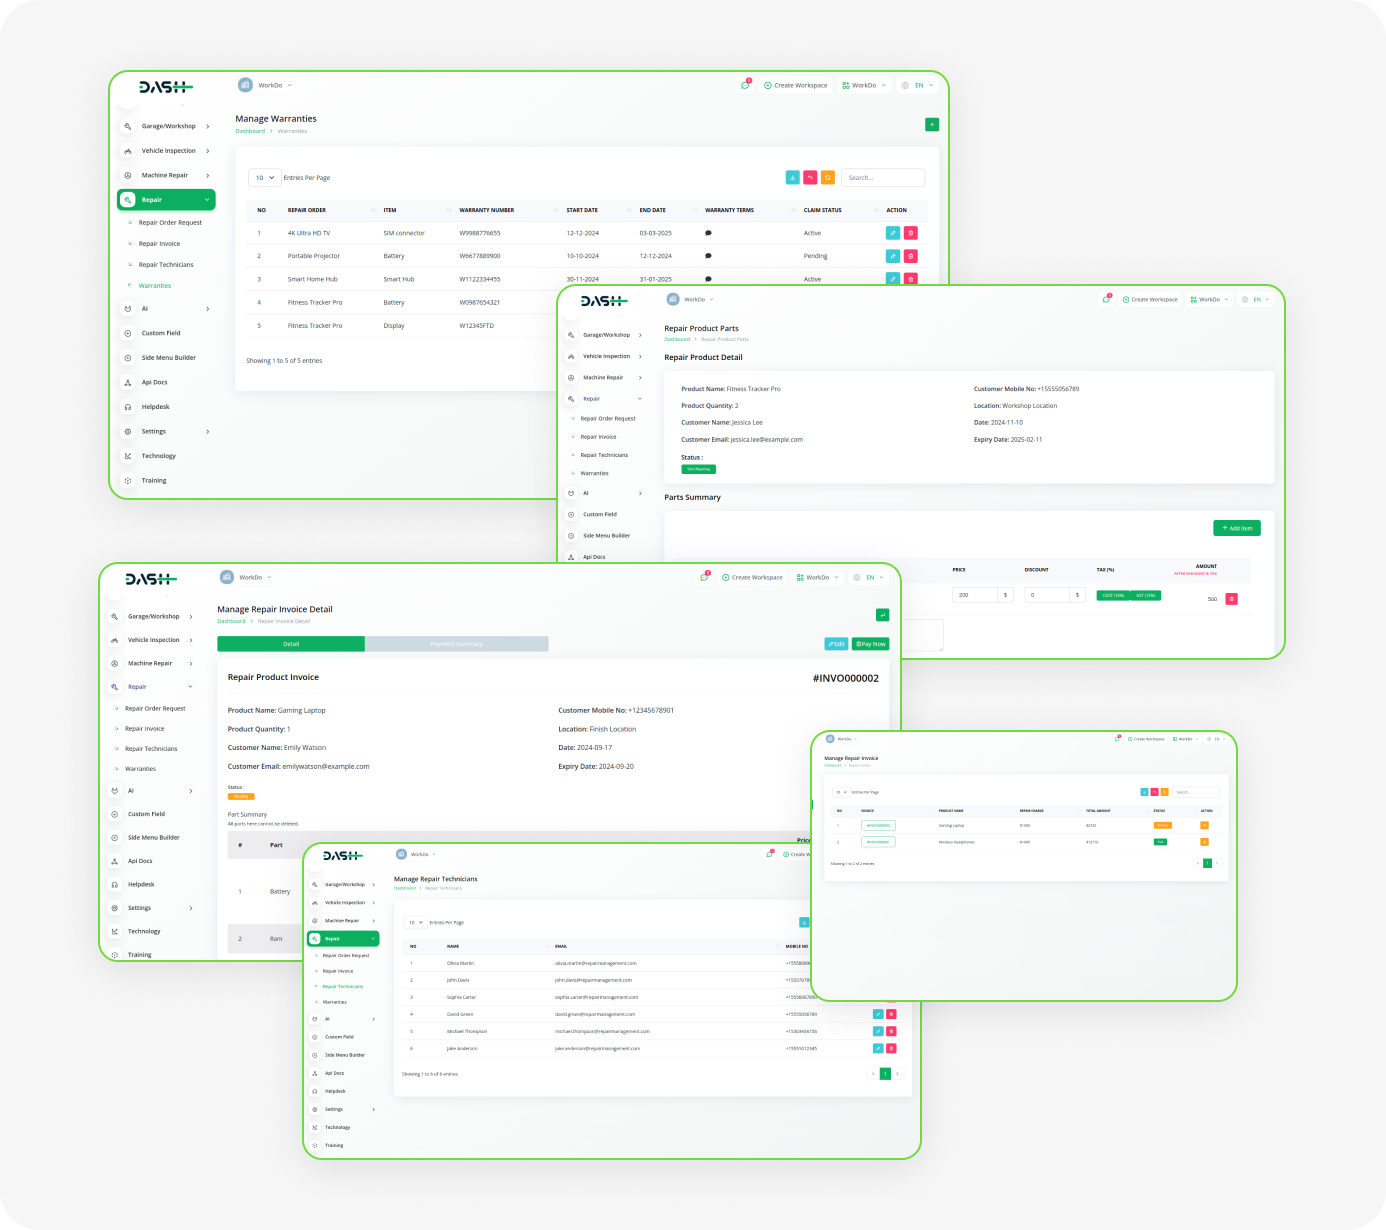Open Repair Technicians in Warranties sidebar
Viewport: 1386px width, 1230px height.
166,265
